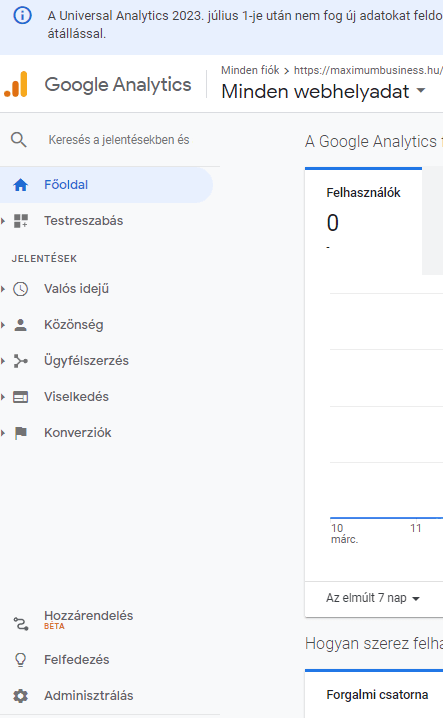Expand the Testreszabás section arrow
This screenshot has height=718, width=443.
[x=3, y=221]
